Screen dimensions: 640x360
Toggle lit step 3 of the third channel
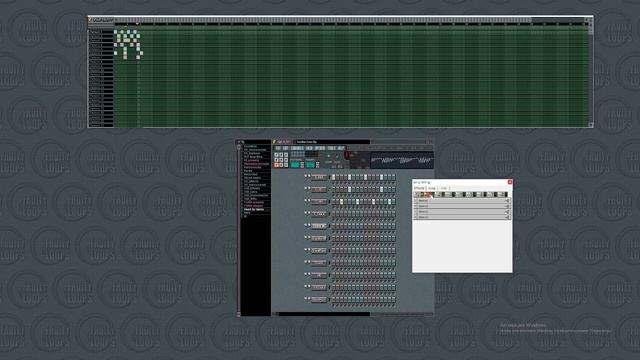click(342, 202)
